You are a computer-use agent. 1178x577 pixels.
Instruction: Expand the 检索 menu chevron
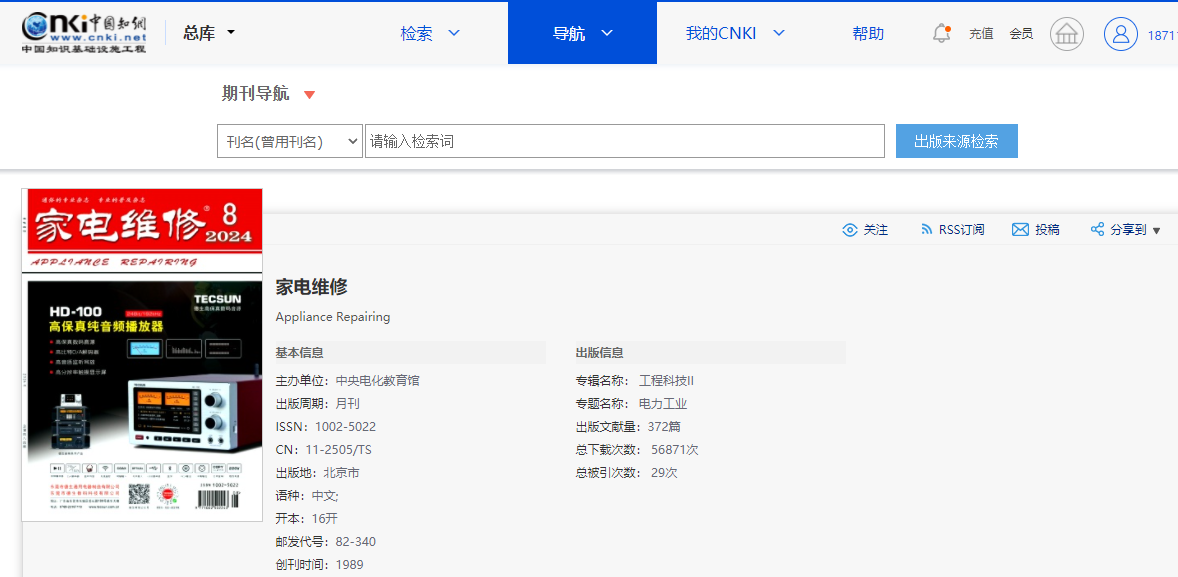453,33
